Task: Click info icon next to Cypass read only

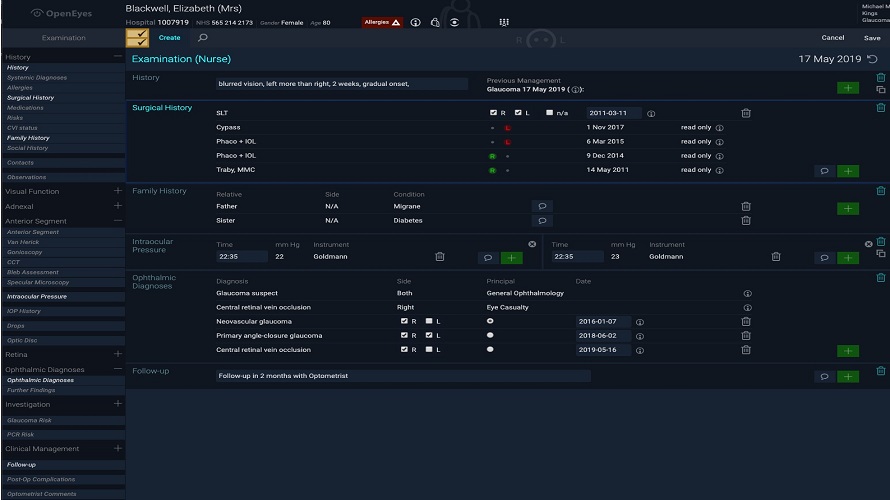Action: click(x=719, y=128)
